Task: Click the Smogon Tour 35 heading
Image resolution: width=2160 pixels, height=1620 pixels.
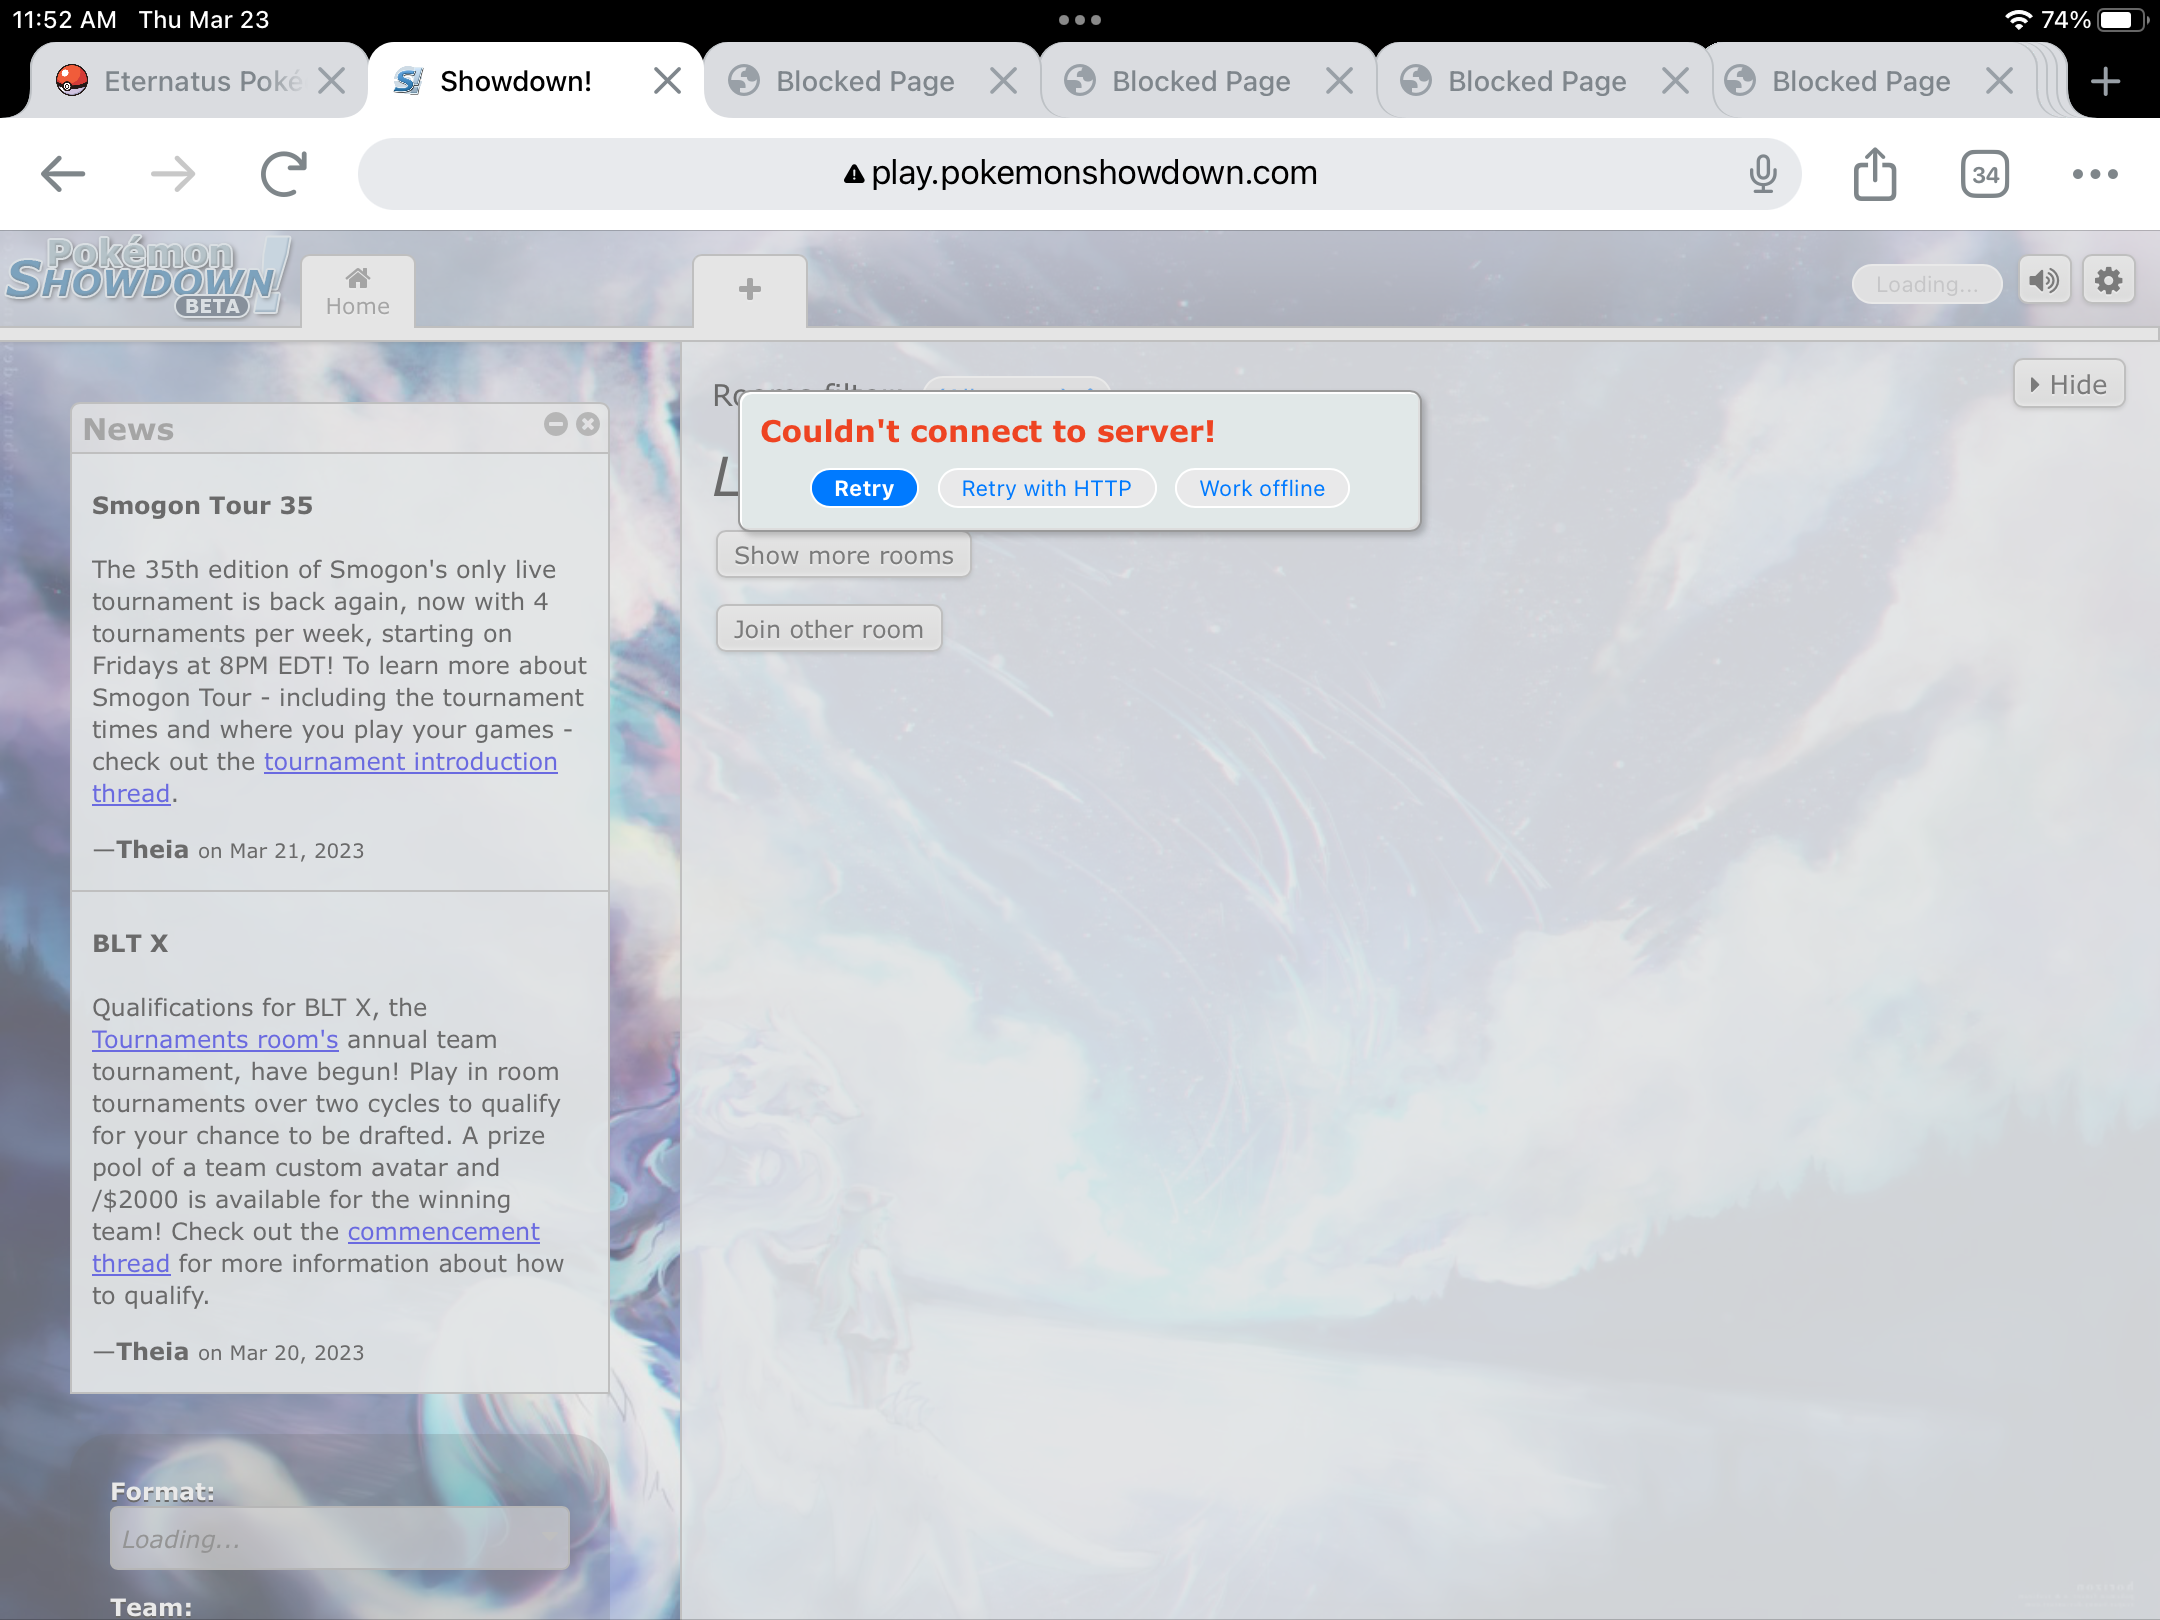Action: 202,506
